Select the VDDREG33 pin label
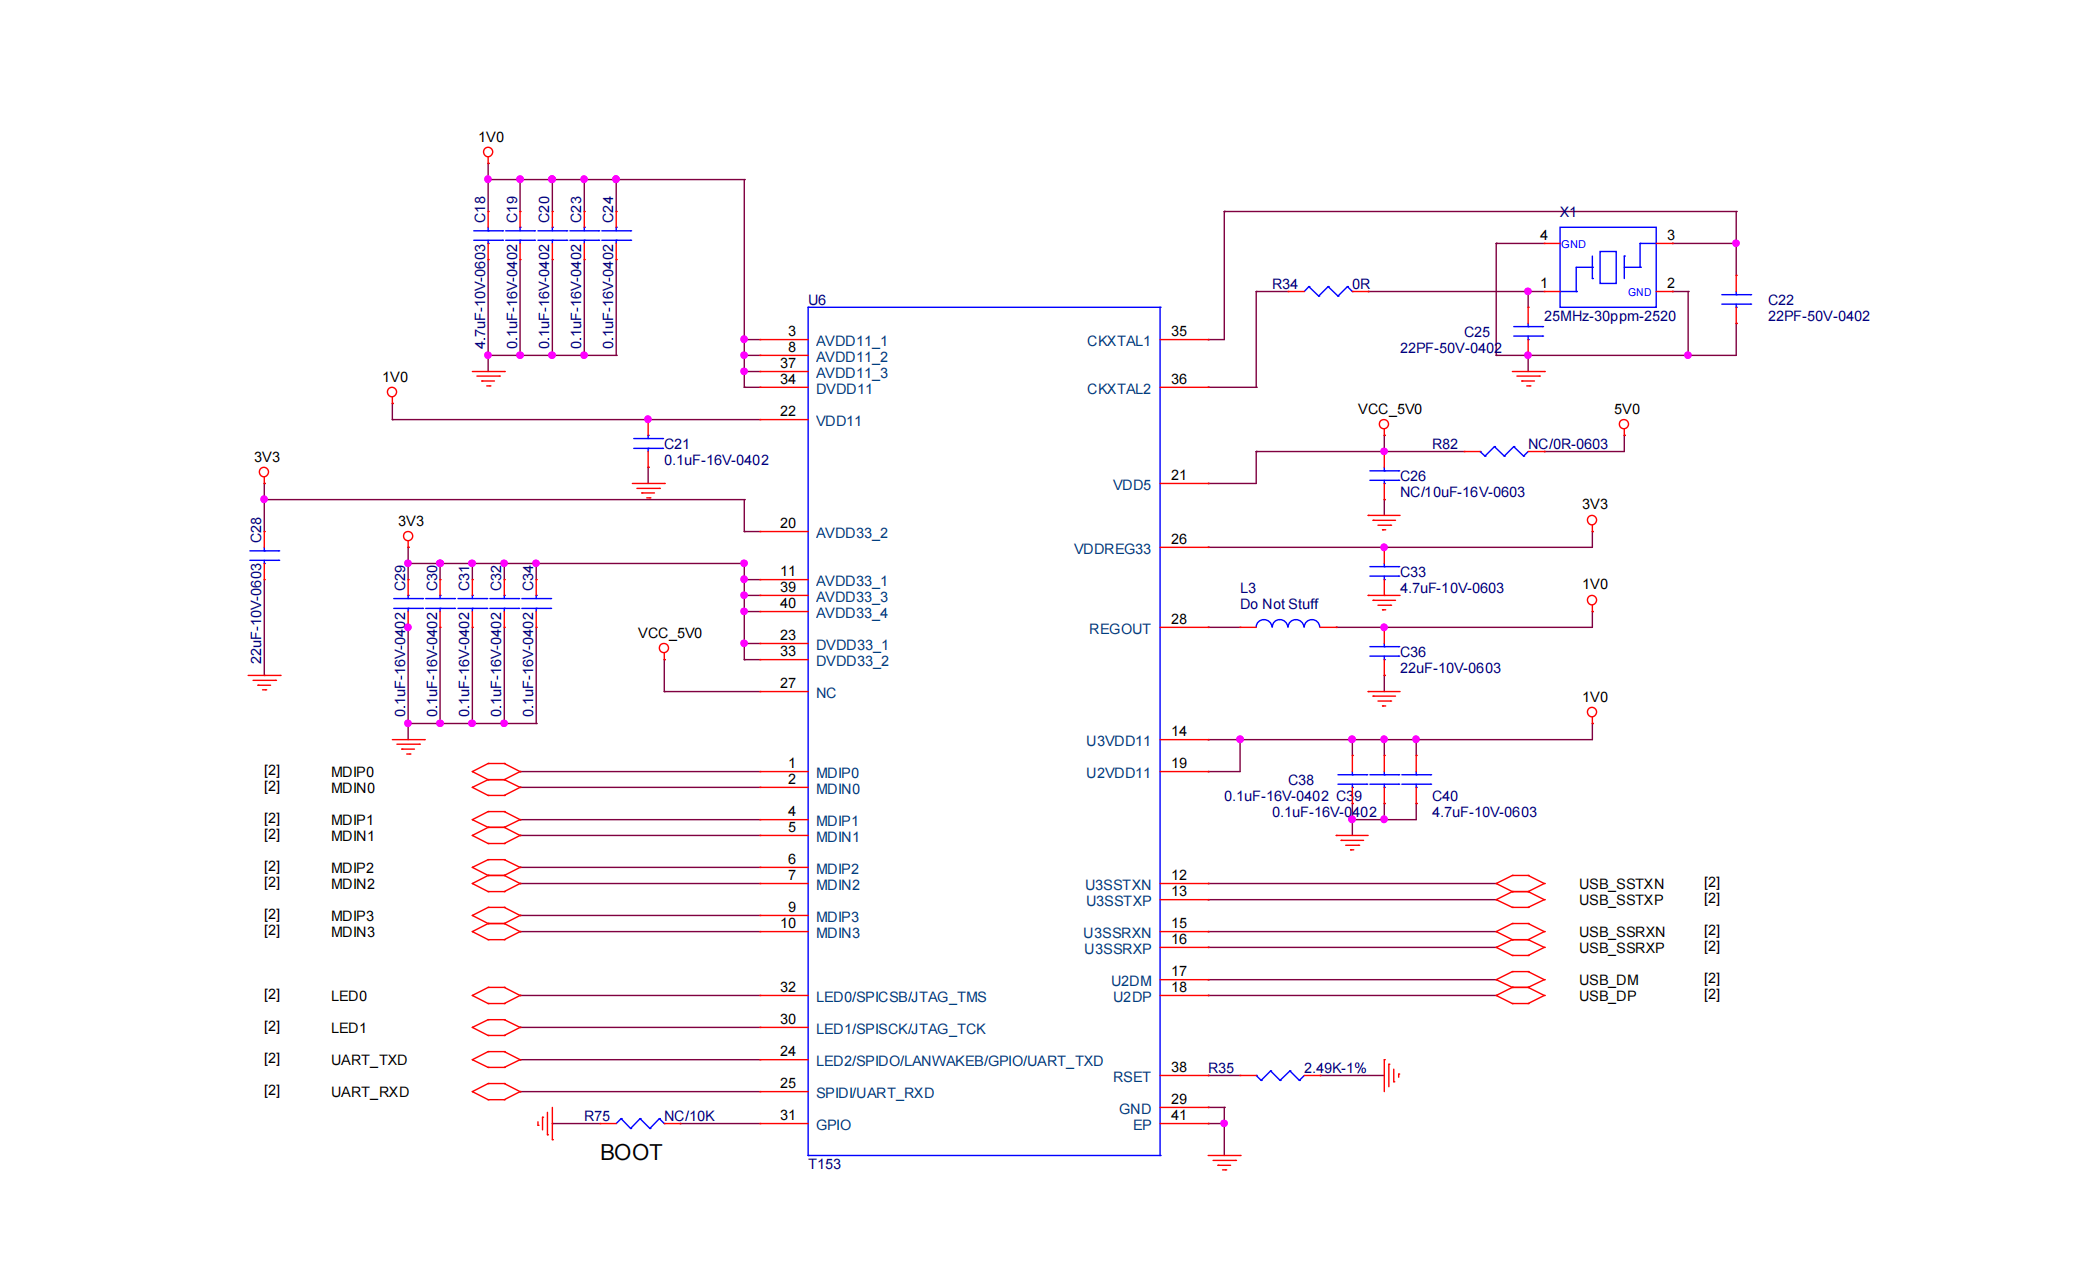2076x1264 pixels. click(x=1112, y=549)
